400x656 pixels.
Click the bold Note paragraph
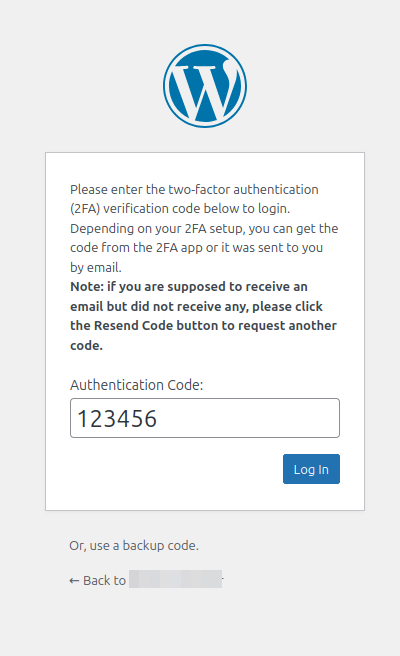tap(204, 316)
